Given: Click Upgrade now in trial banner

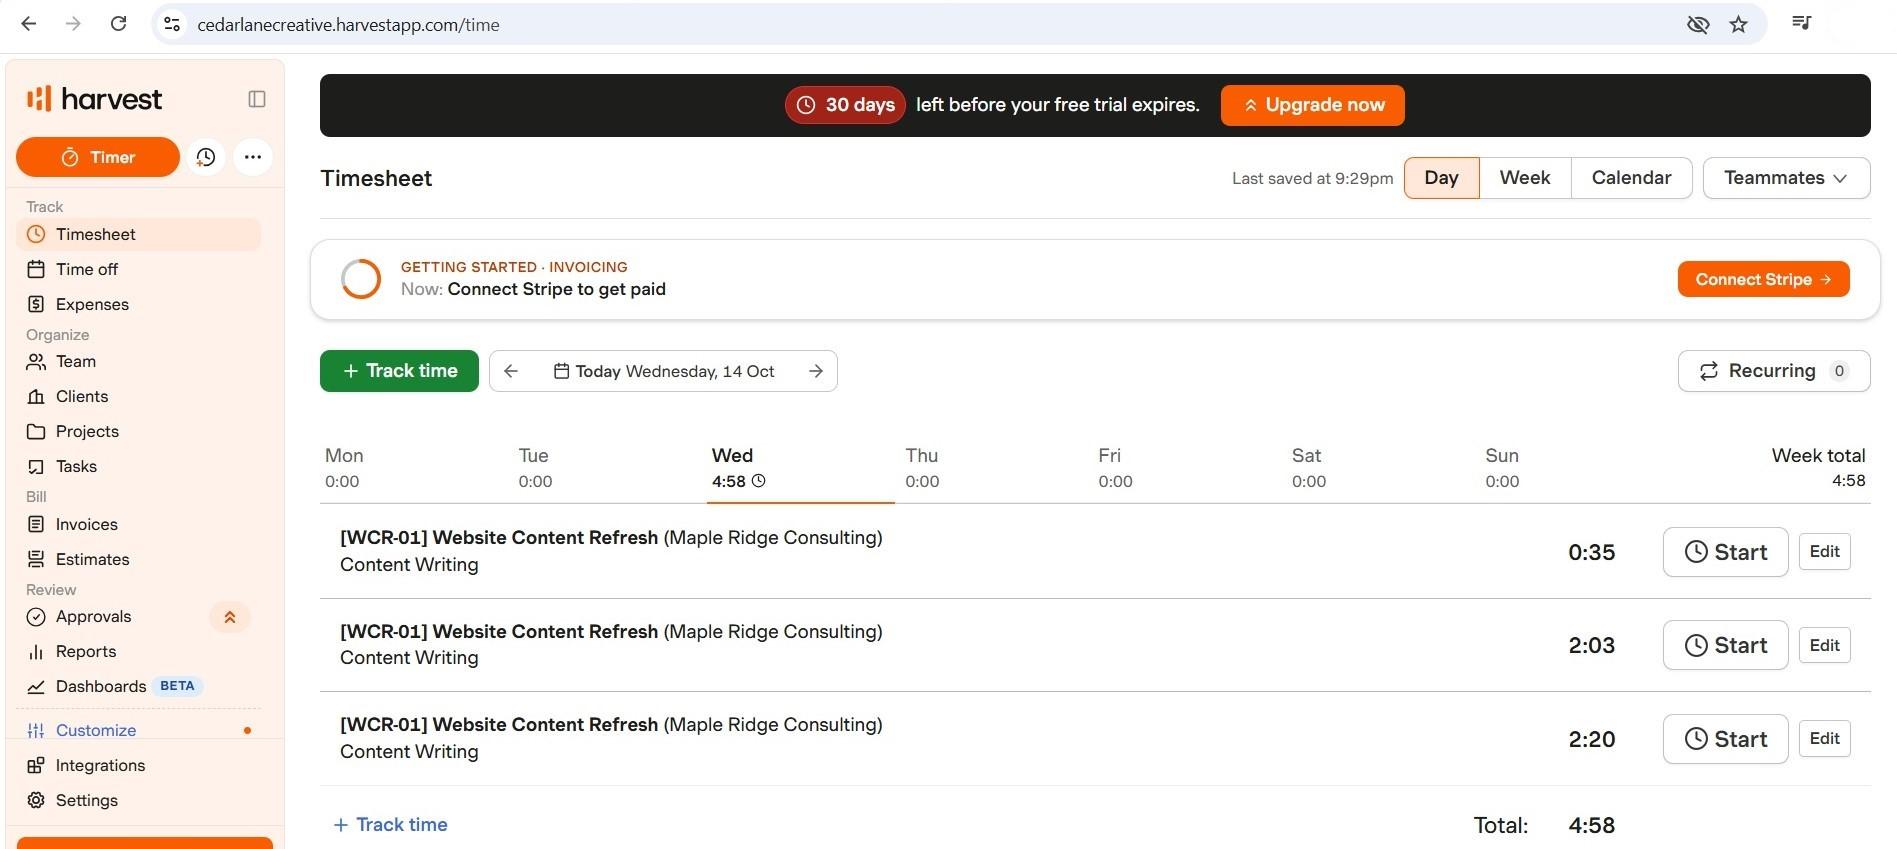Looking at the screenshot, I should click(1312, 105).
